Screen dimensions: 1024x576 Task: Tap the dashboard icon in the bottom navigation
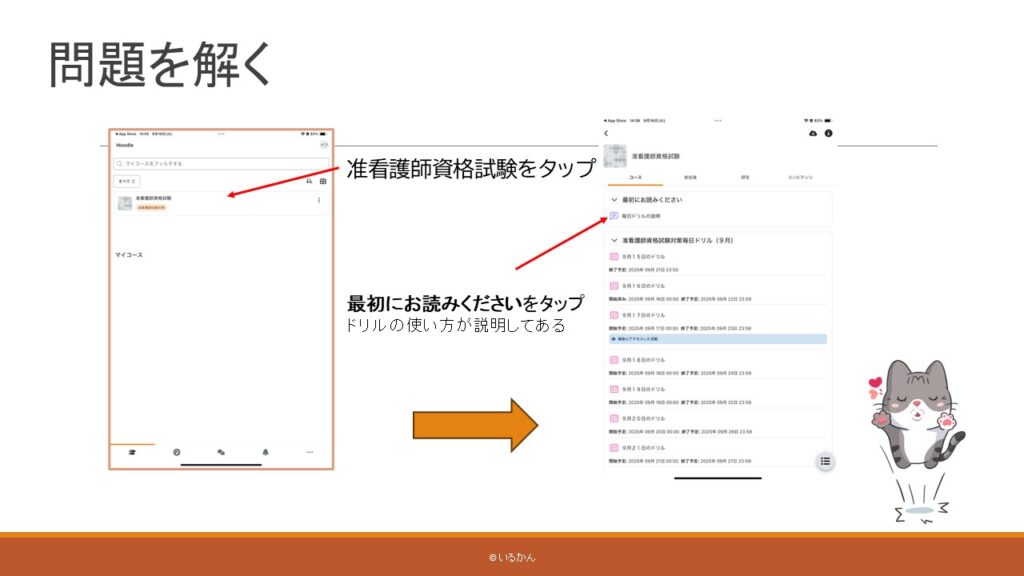(176, 452)
